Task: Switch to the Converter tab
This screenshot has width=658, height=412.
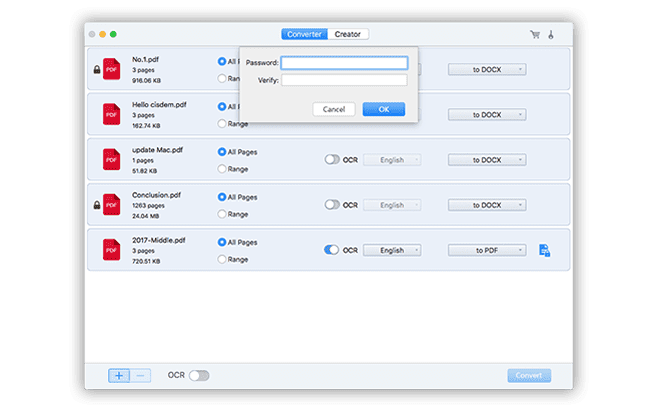Action: 304,34
